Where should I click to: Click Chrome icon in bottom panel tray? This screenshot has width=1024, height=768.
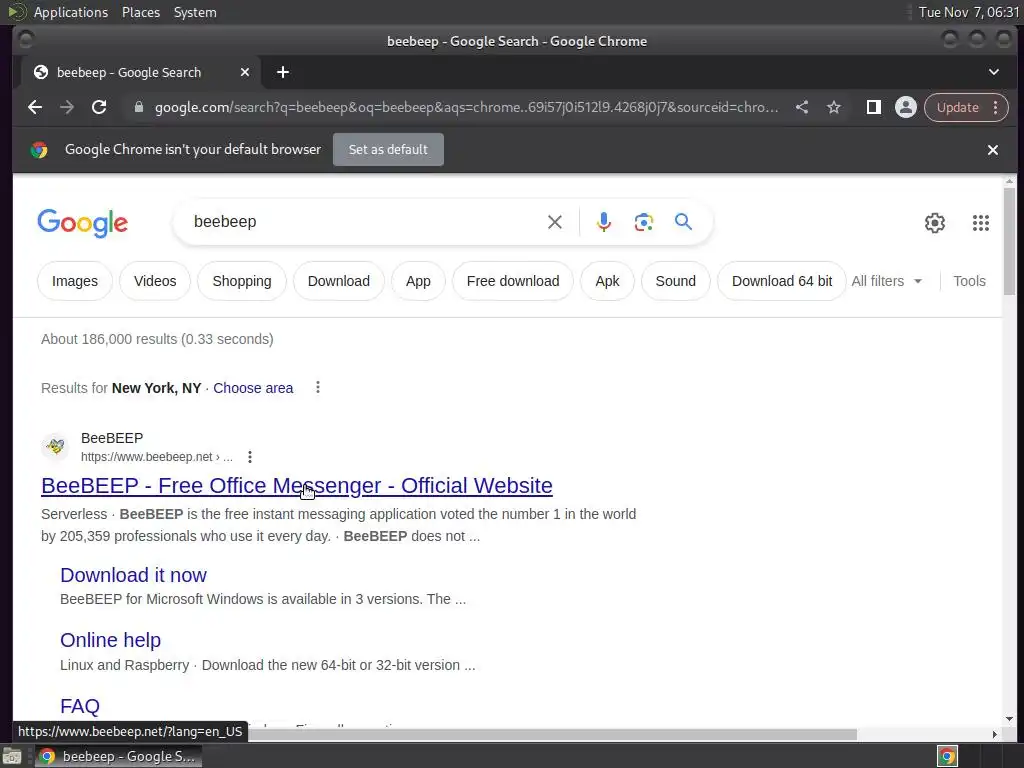[x=947, y=756]
